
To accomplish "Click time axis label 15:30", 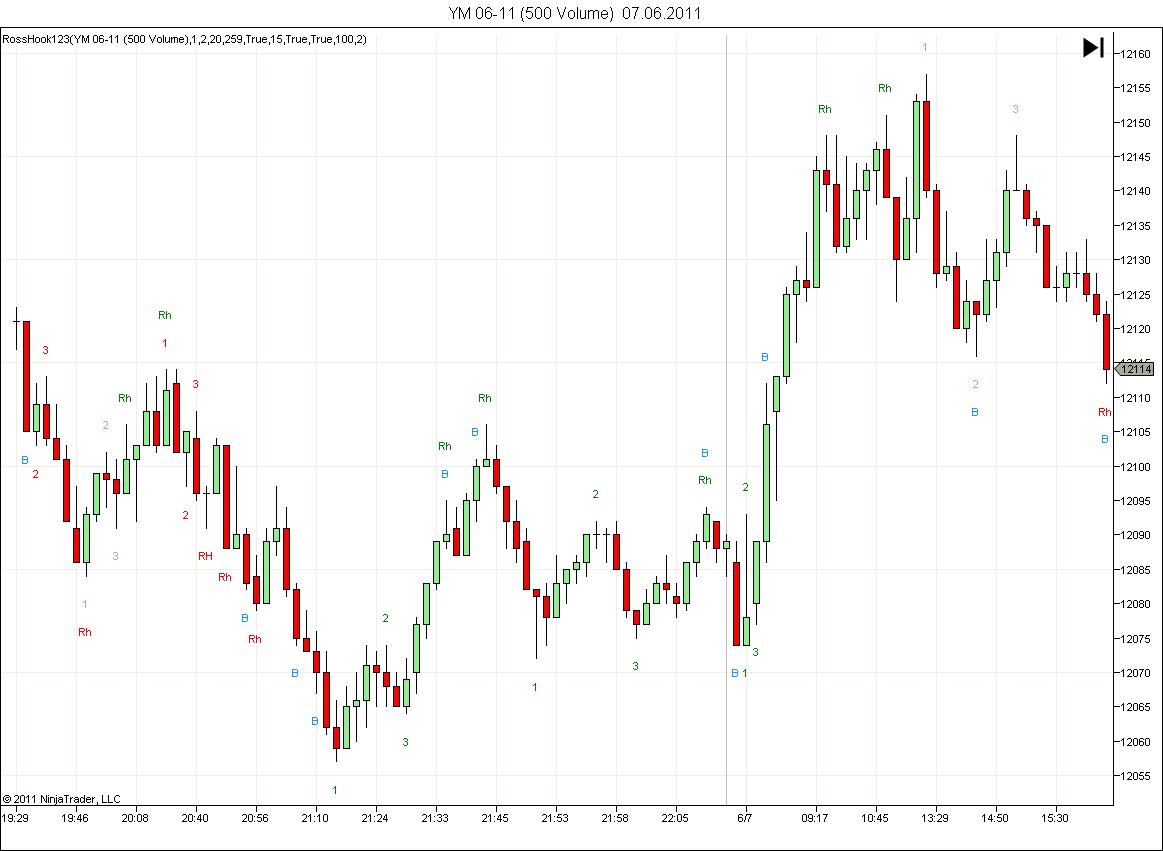I will point(1055,818).
